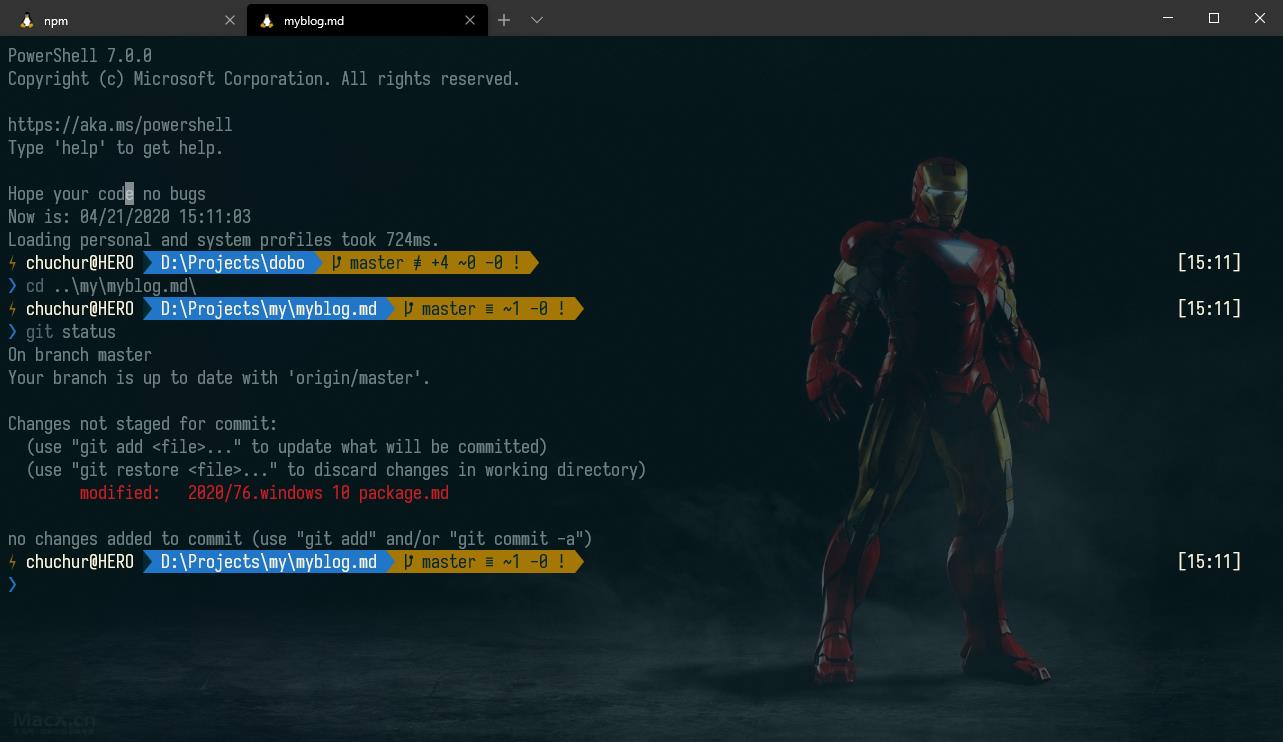Click the Linux penguin icon on npm tab
The width and height of the screenshot is (1283, 742).
click(27, 20)
